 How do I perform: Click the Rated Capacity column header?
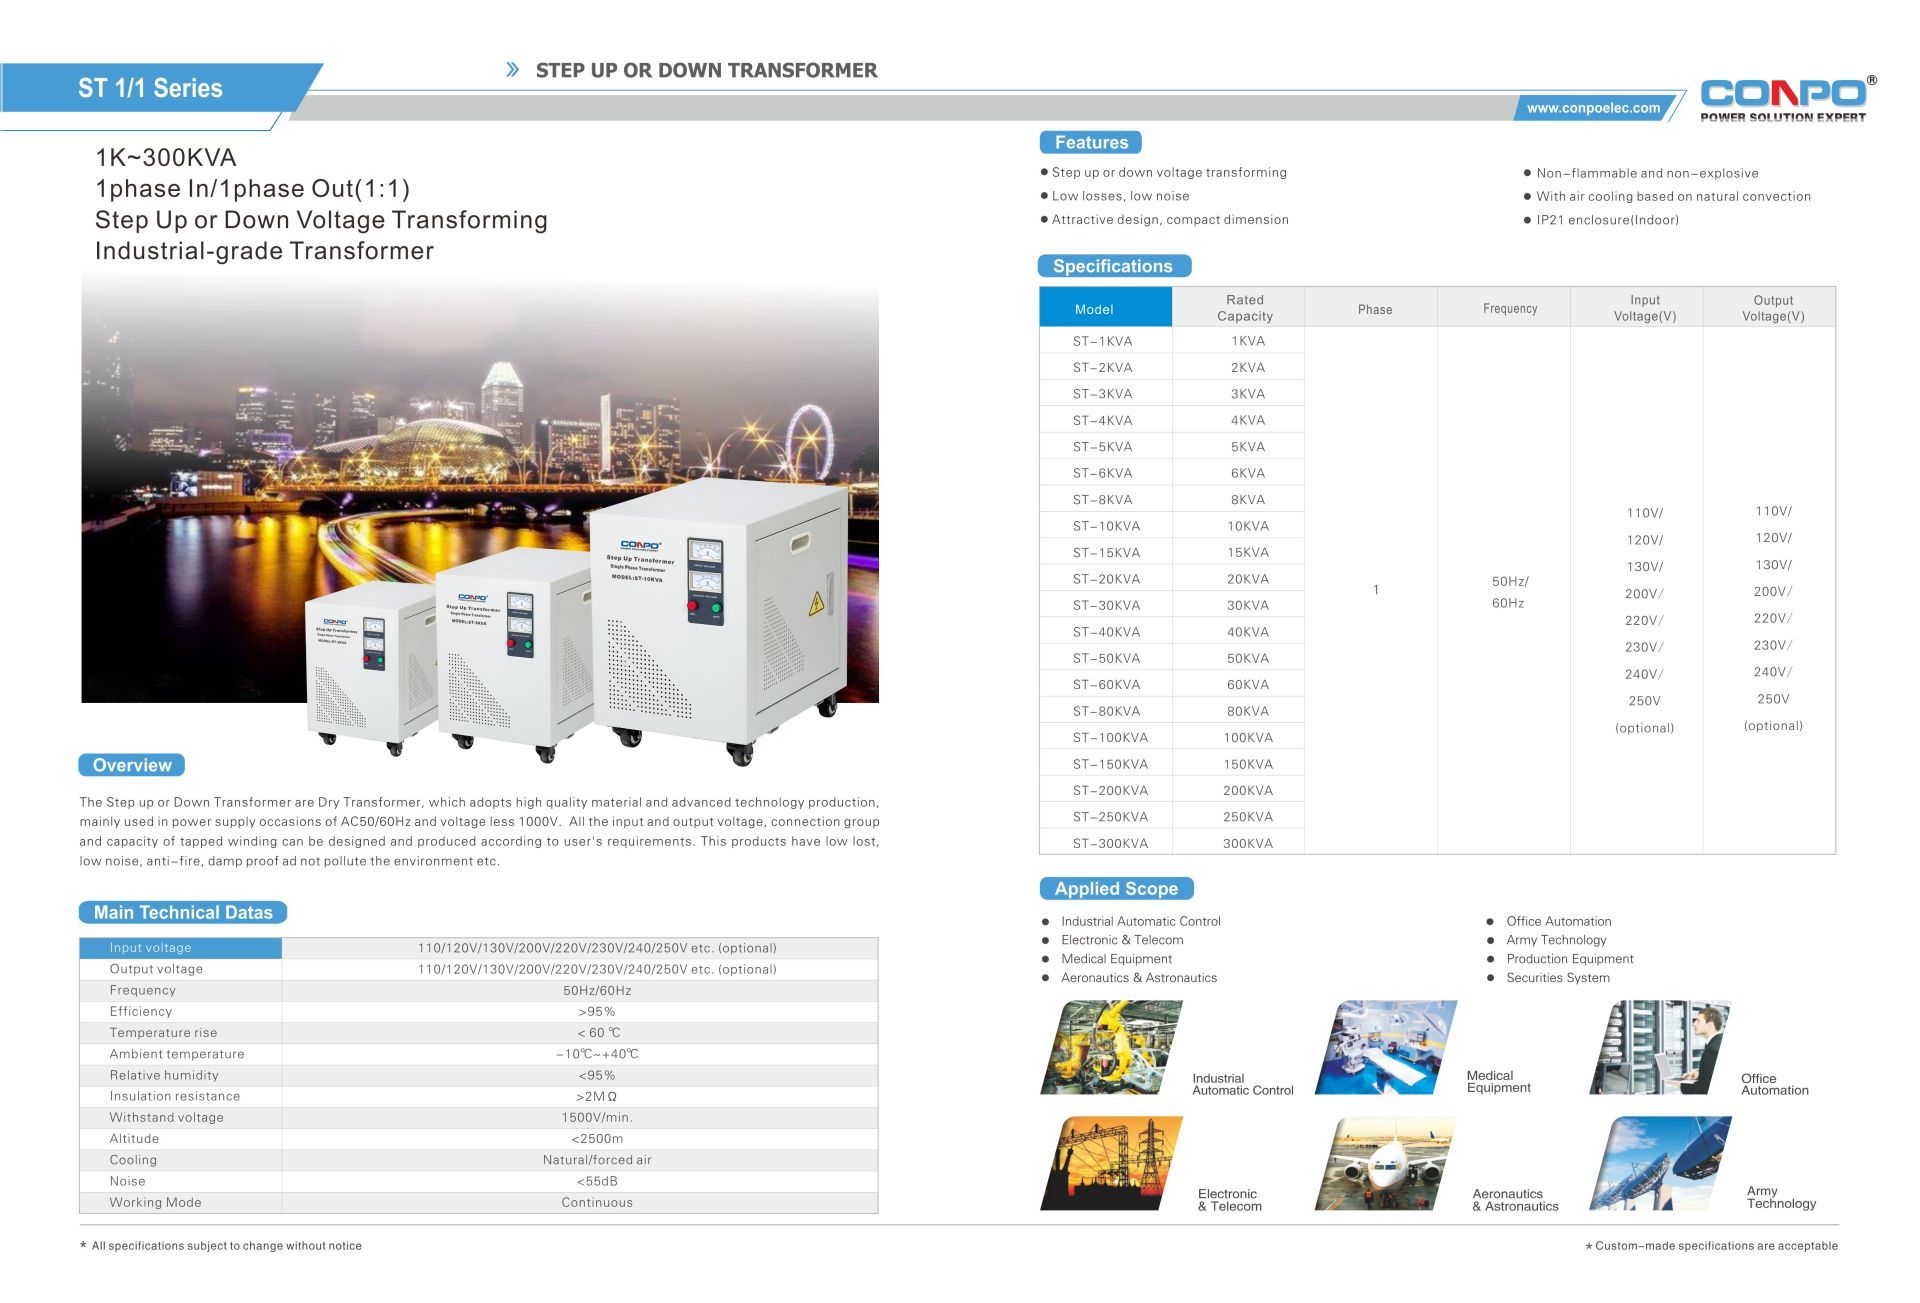1238,307
